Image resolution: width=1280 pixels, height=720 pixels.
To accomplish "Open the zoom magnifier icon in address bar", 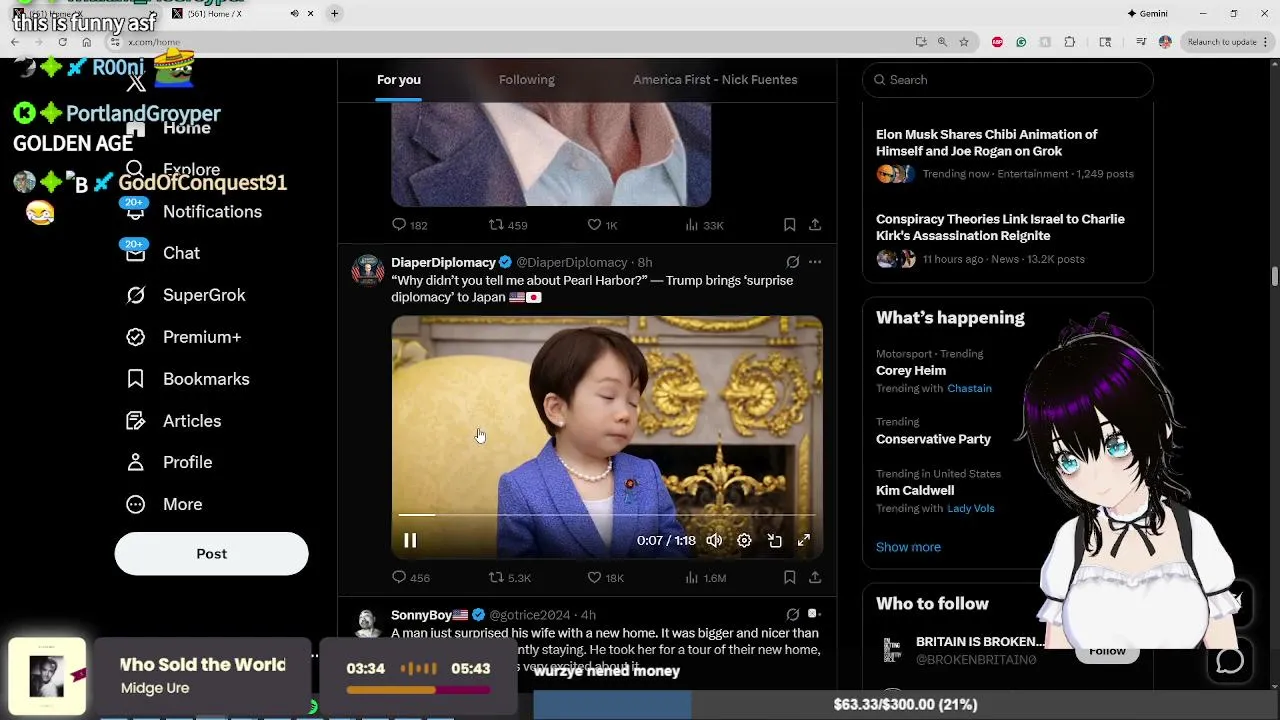I will (942, 42).
